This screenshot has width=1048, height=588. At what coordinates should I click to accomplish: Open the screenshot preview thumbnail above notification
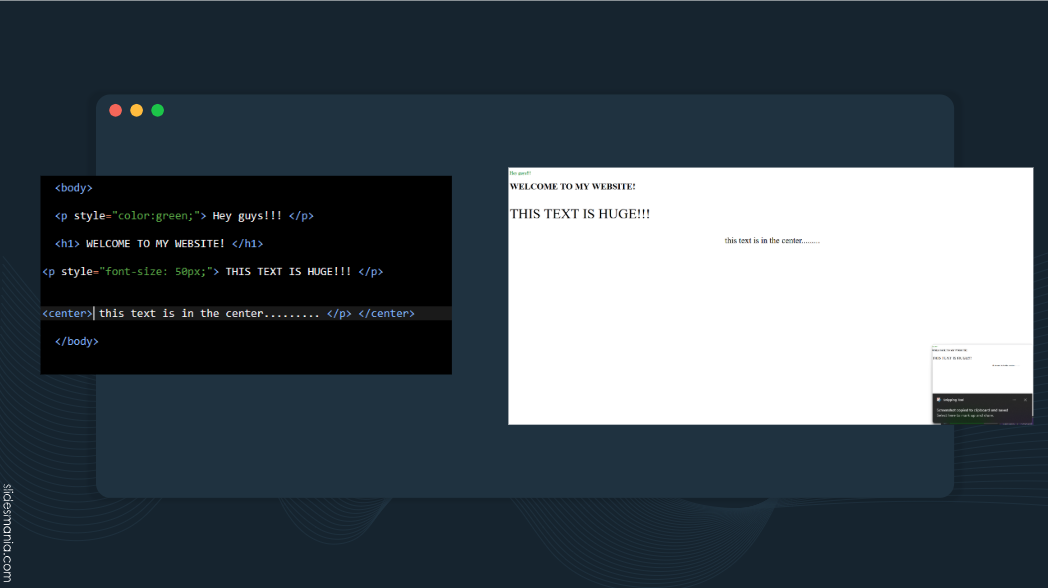click(x=981, y=368)
